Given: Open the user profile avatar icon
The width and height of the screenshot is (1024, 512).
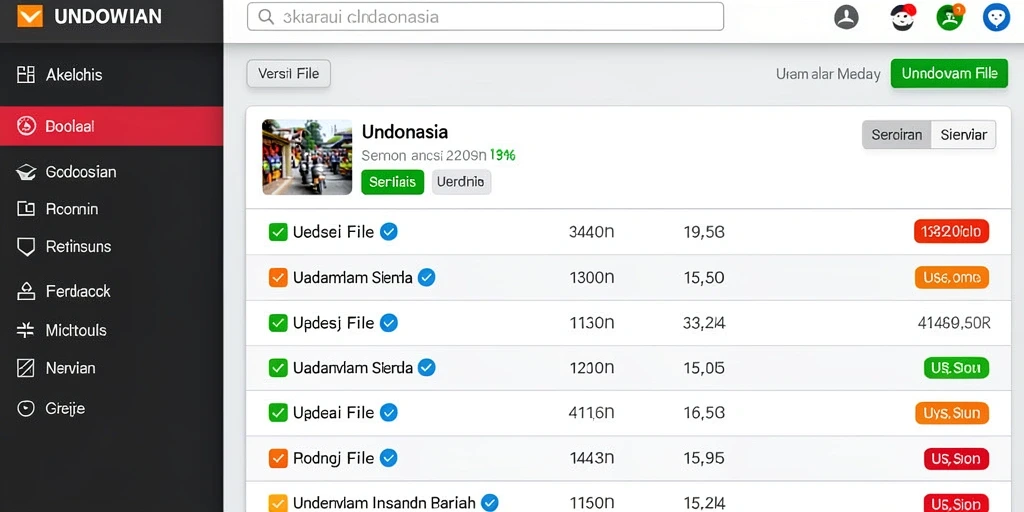Looking at the screenshot, I should pos(846,17).
